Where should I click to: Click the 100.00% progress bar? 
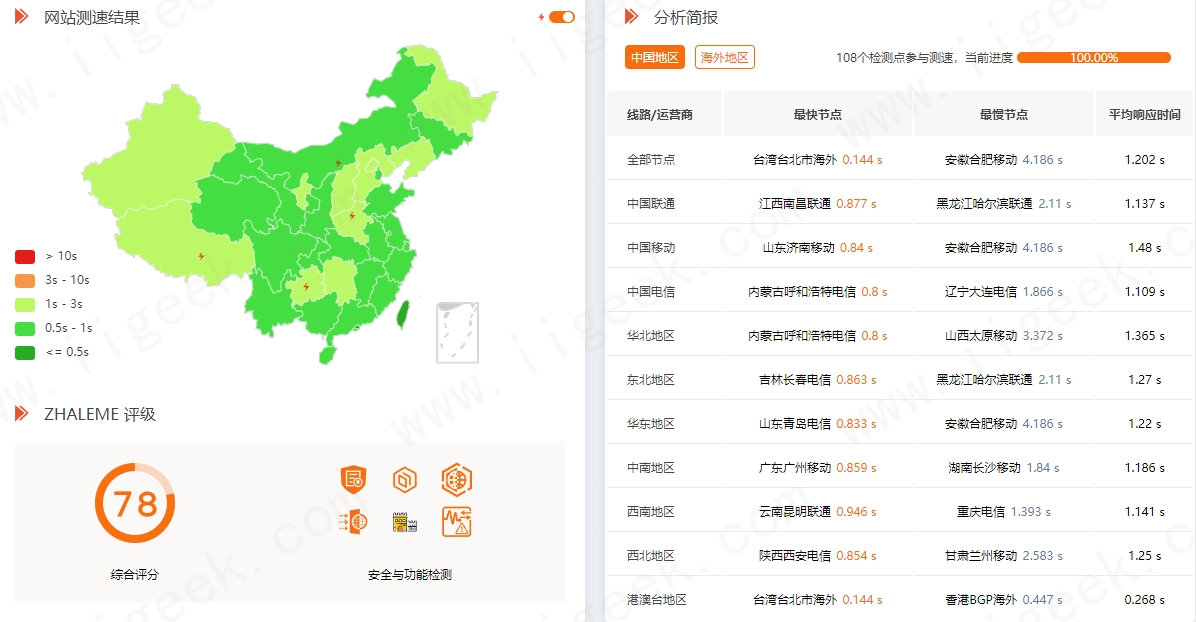[1094, 57]
